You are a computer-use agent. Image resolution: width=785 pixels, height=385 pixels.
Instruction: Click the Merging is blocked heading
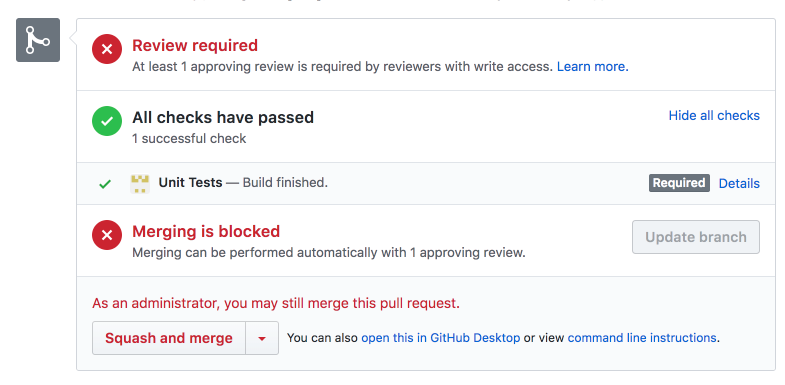click(206, 231)
